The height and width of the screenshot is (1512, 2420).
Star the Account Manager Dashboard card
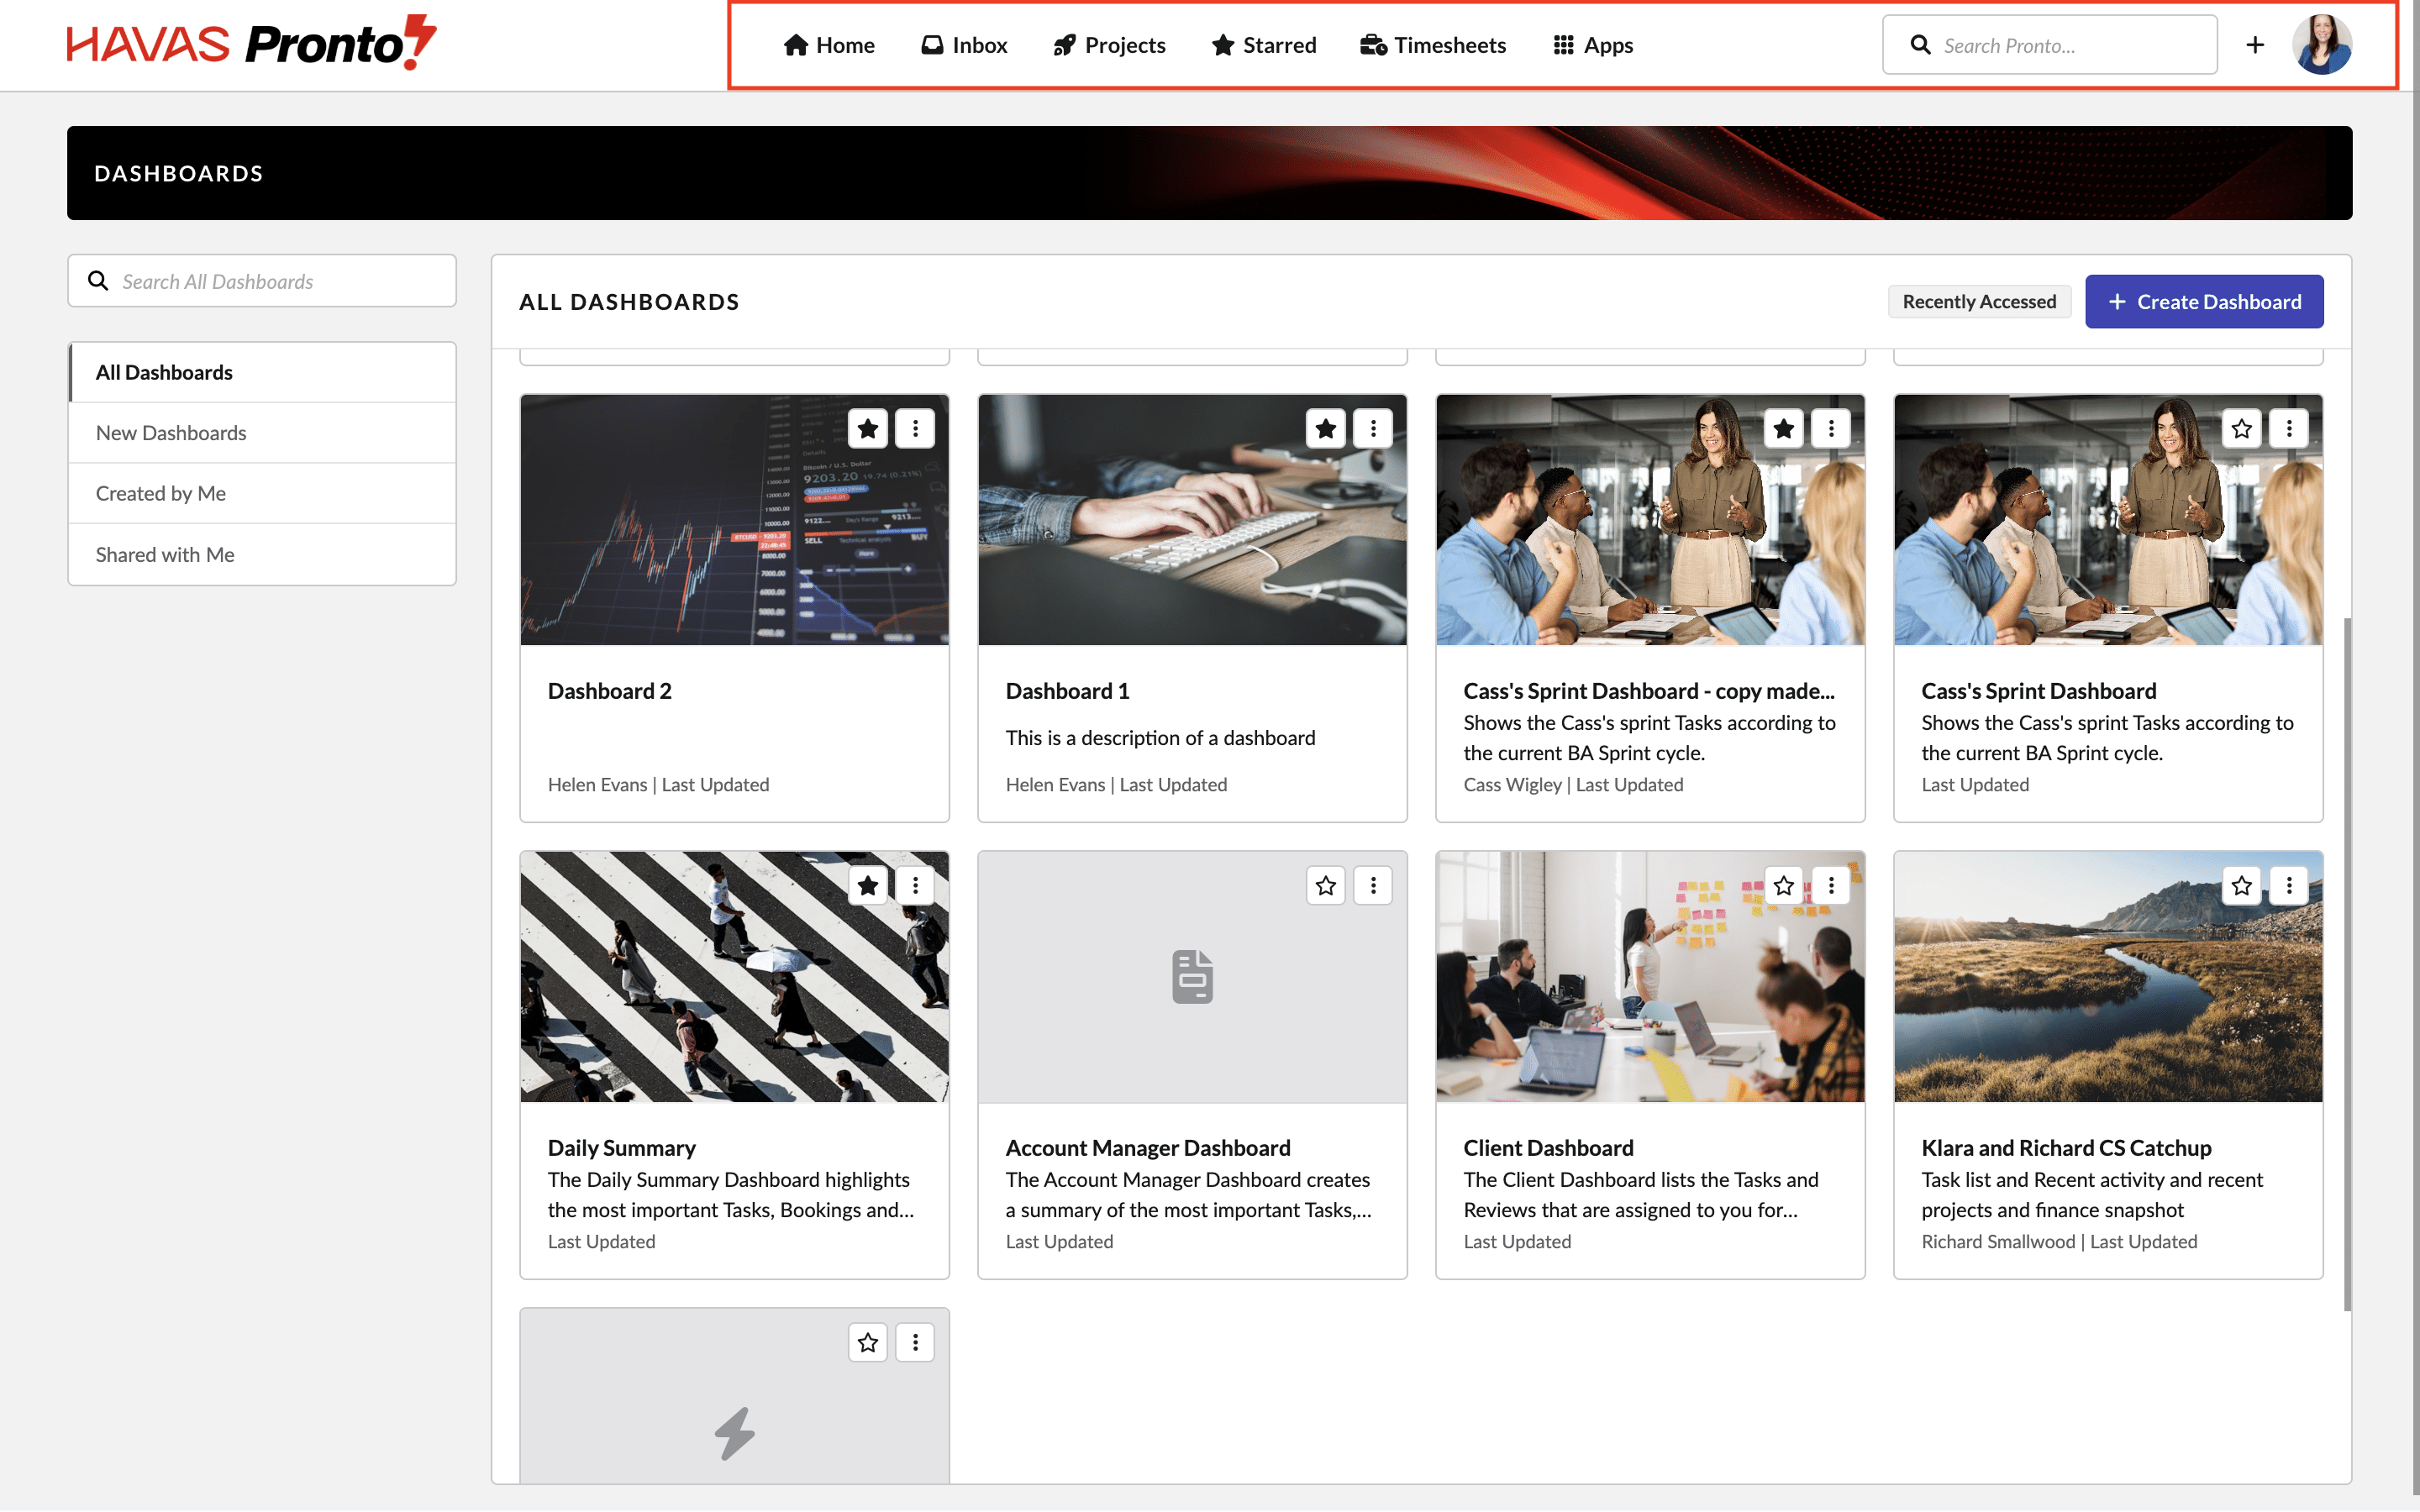(x=1325, y=886)
